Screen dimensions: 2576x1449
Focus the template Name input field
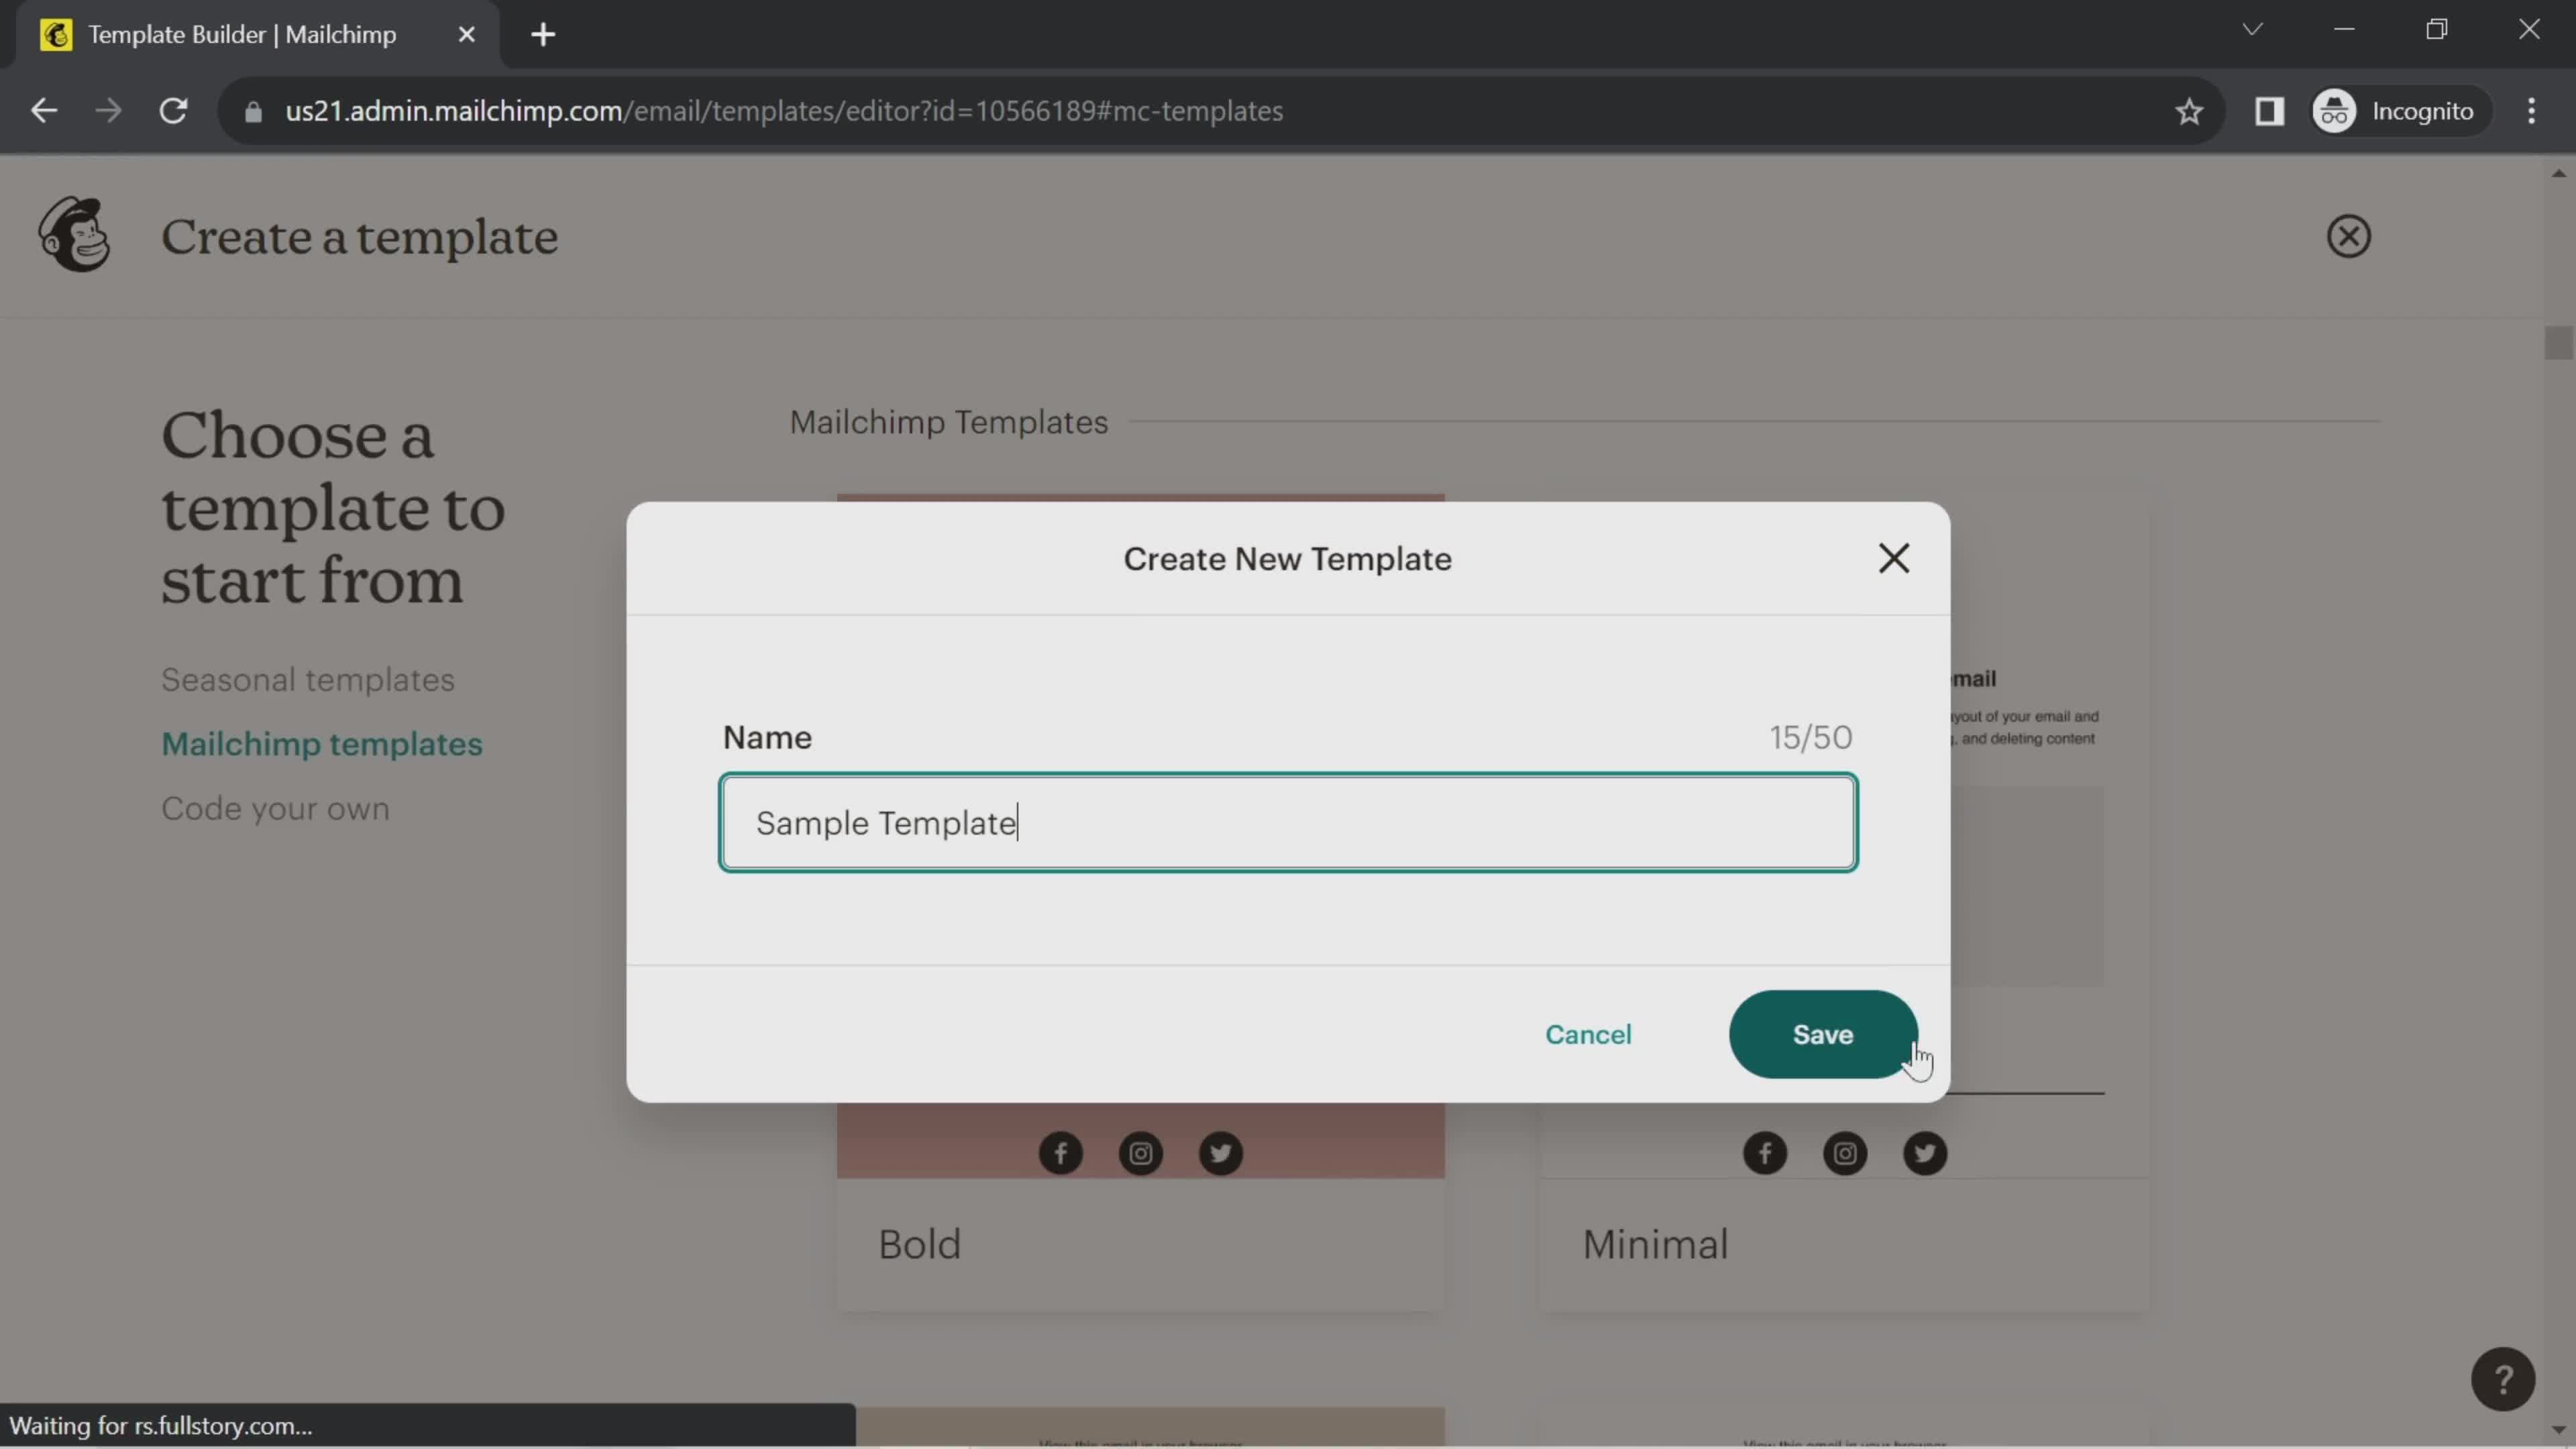(x=1288, y=822)
